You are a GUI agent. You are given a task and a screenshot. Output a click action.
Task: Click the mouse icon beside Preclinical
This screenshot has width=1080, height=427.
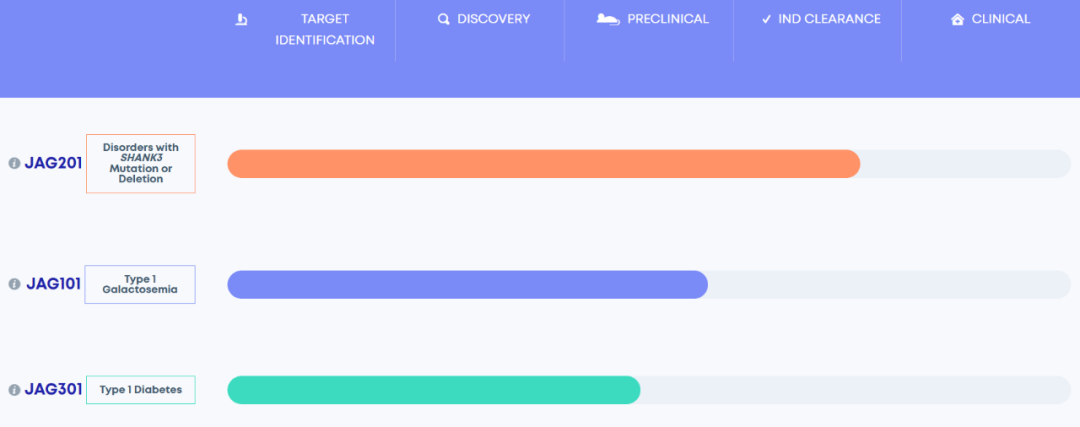607,19
